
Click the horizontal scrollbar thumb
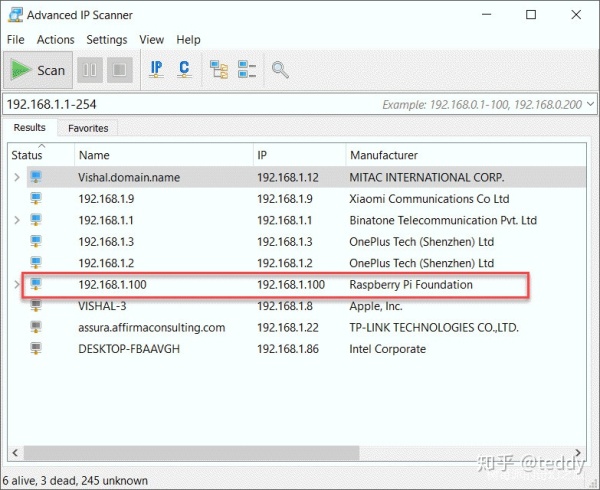point(191,453)
